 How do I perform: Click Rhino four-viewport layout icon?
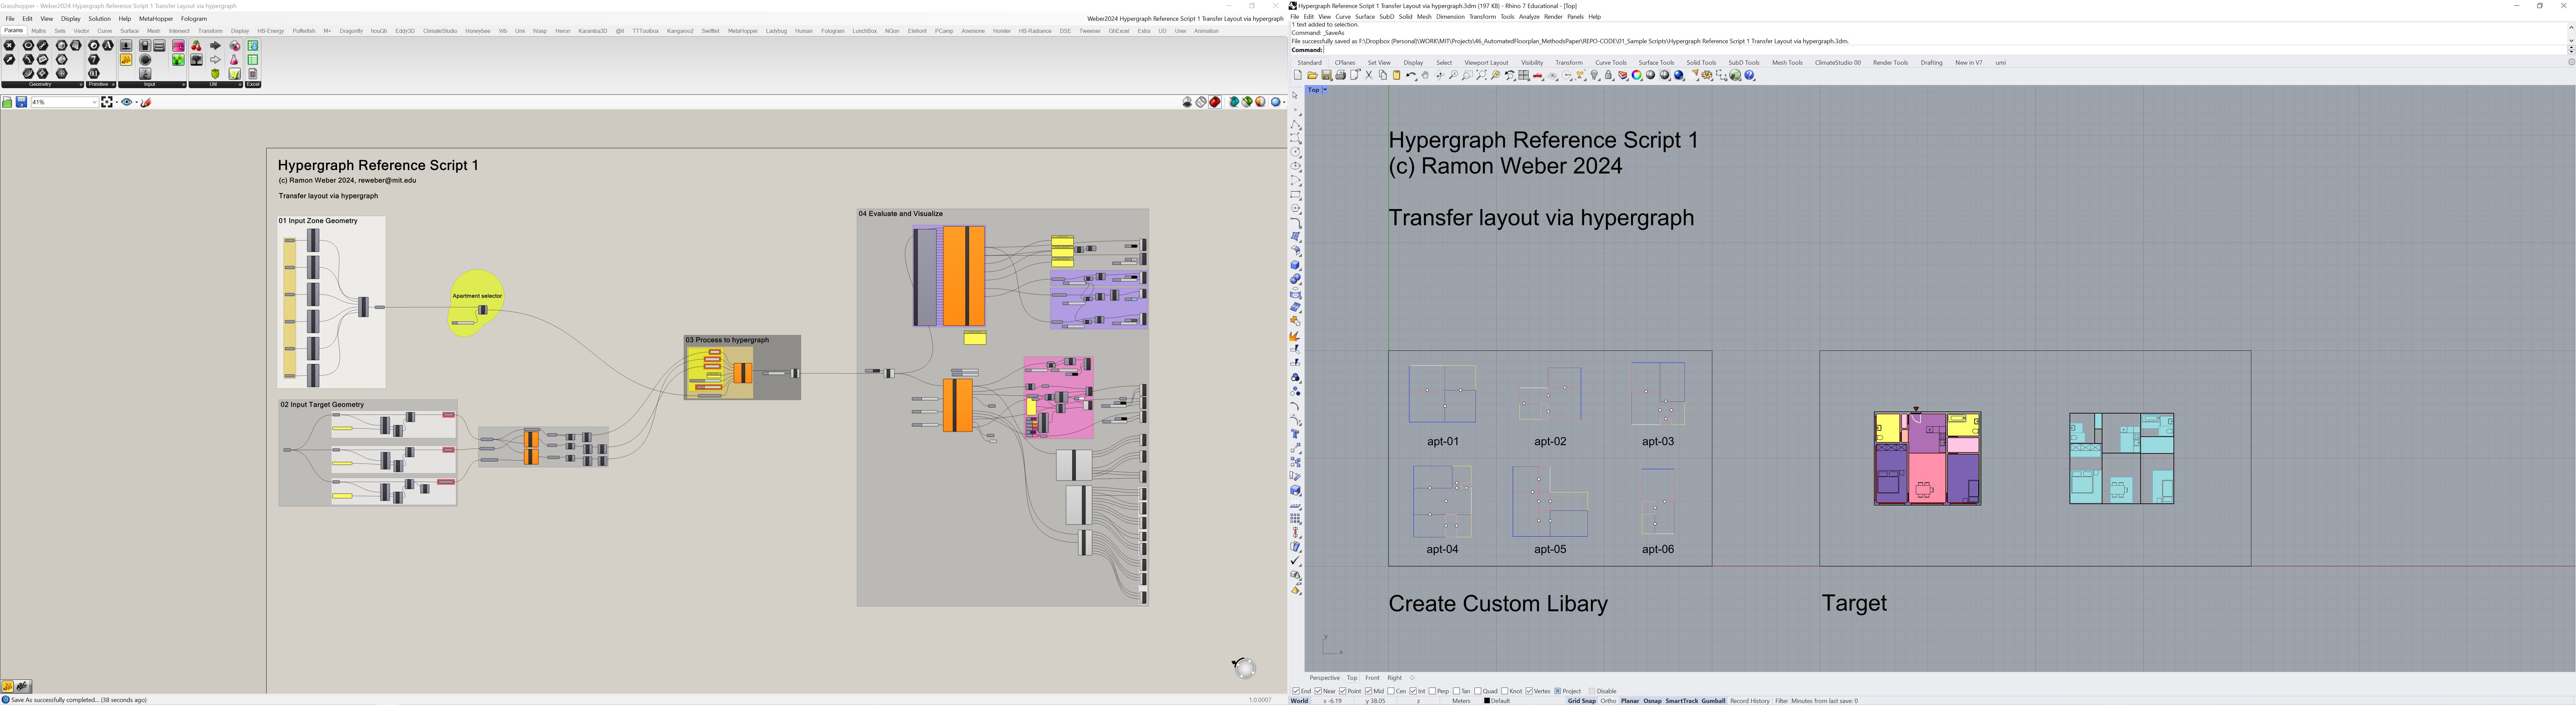1524,75
